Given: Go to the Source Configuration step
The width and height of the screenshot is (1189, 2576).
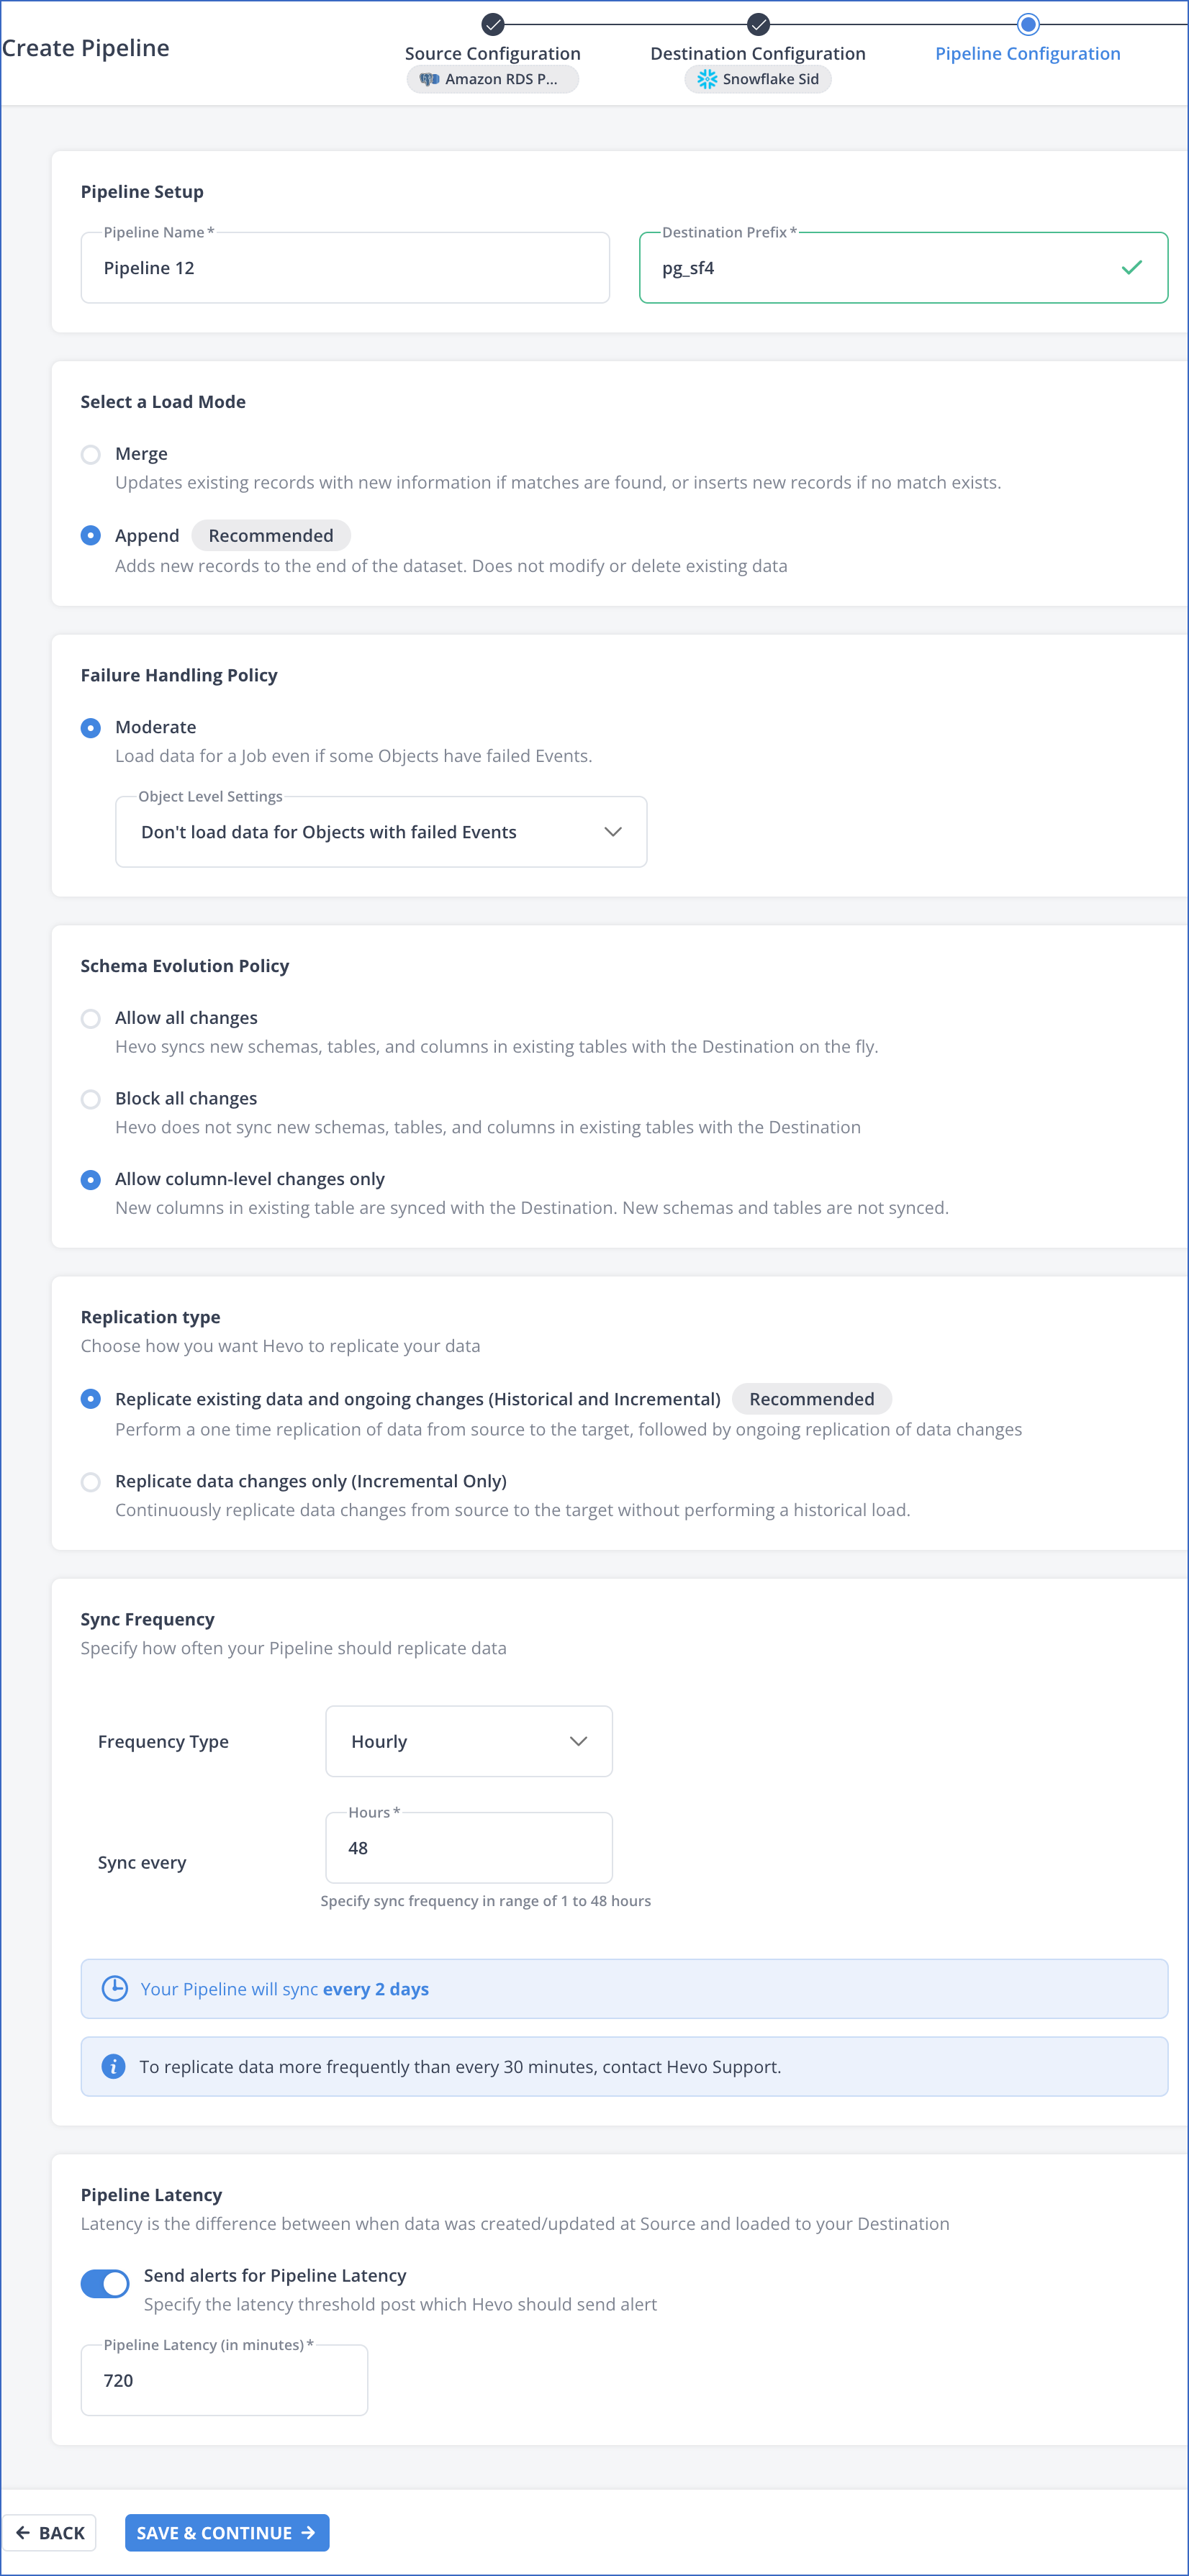Looking at the screenshot, I should click(x=492, y=53).
